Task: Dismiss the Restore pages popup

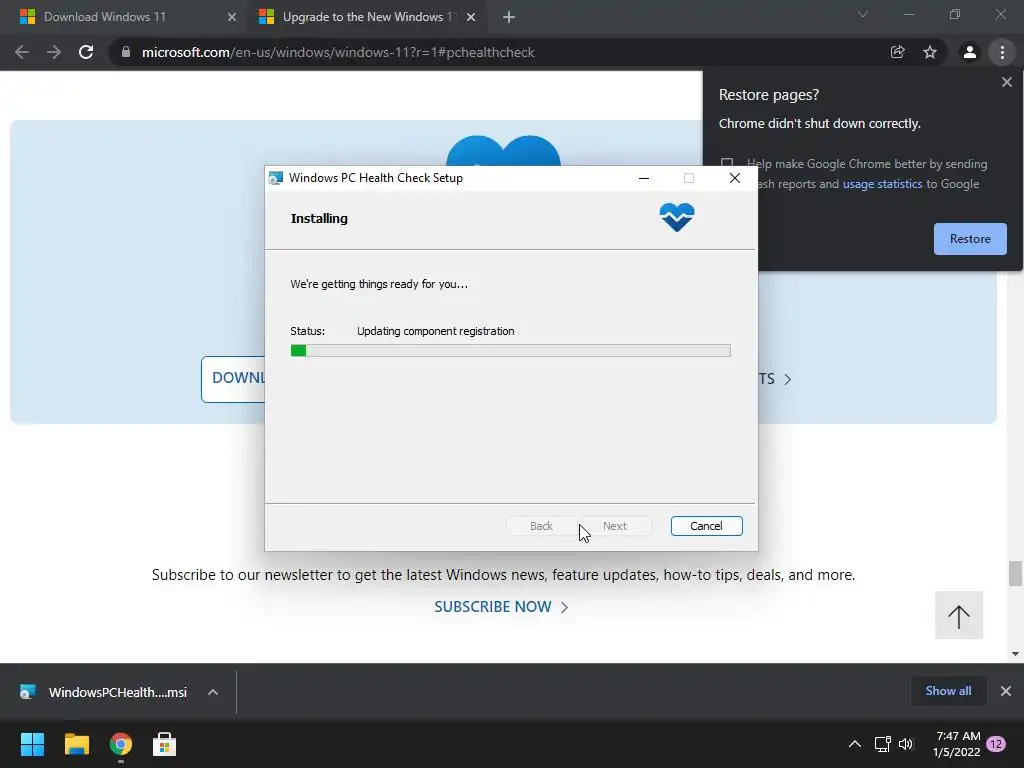Action: click(x=1007, y=82)
